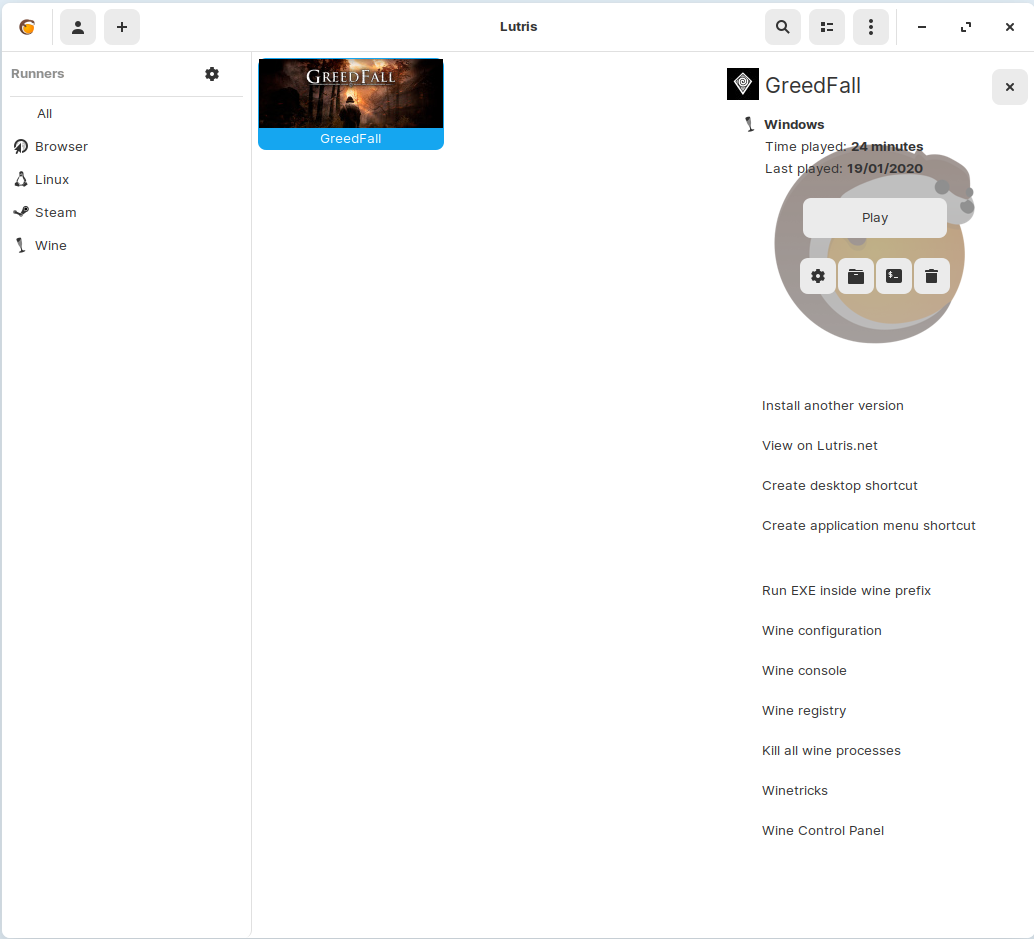Click the trash icon to remove GreedFall

[x=931, y=276]
